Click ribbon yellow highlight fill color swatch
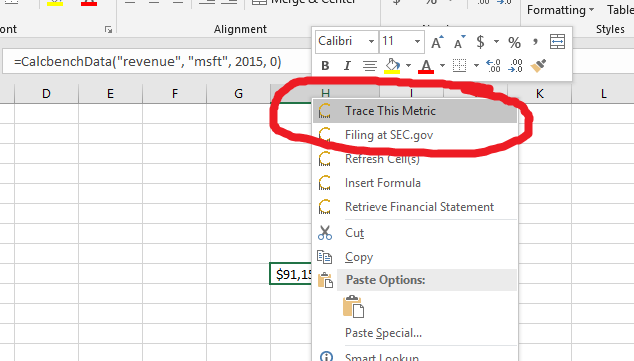 coord(55,3)
